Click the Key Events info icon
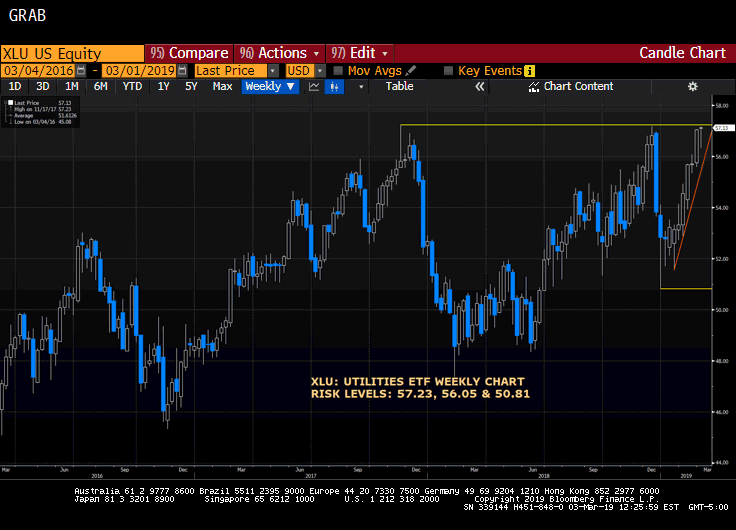736x530 pixels. (x=529, y=71)
